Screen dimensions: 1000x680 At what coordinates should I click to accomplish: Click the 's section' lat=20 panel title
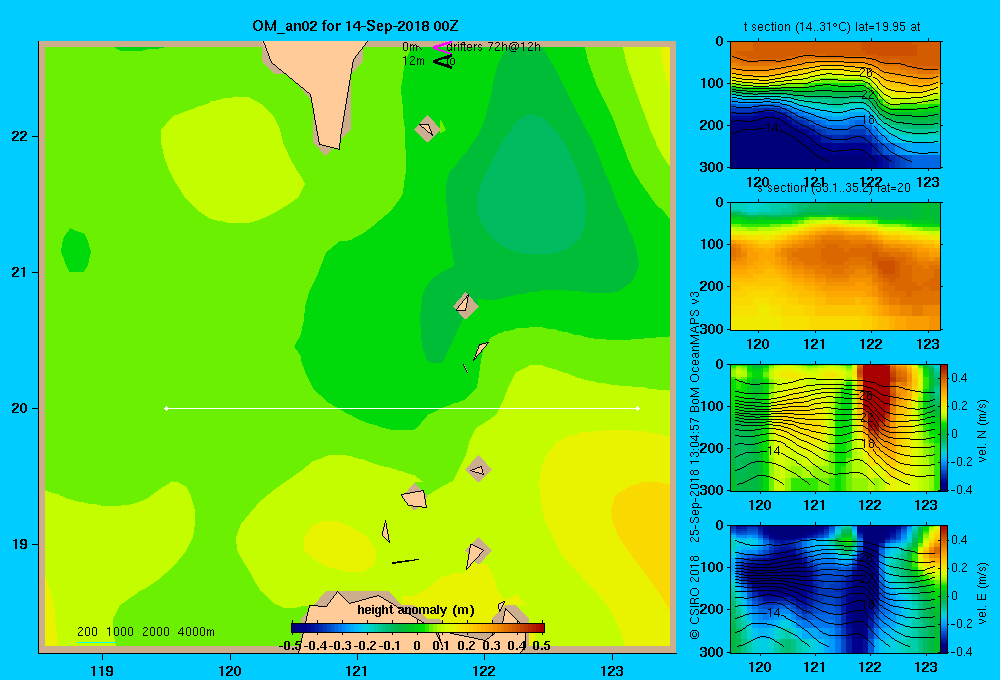[x=834, y=188]
